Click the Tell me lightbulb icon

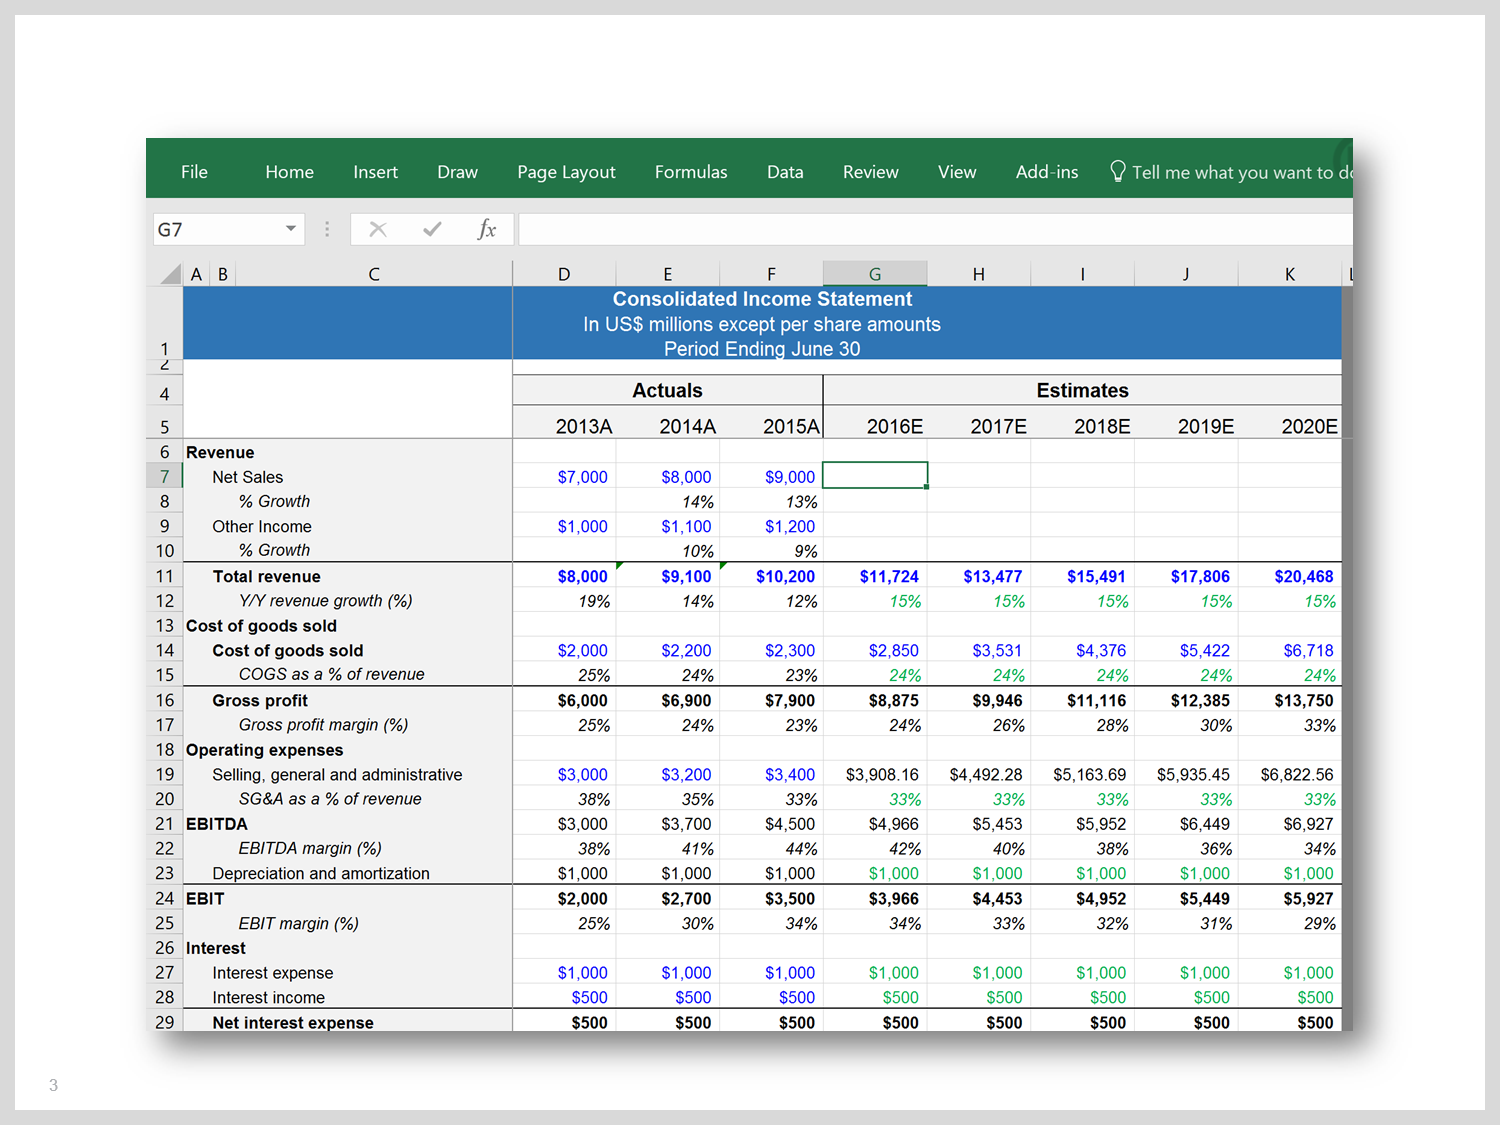tap(1118, 171)
